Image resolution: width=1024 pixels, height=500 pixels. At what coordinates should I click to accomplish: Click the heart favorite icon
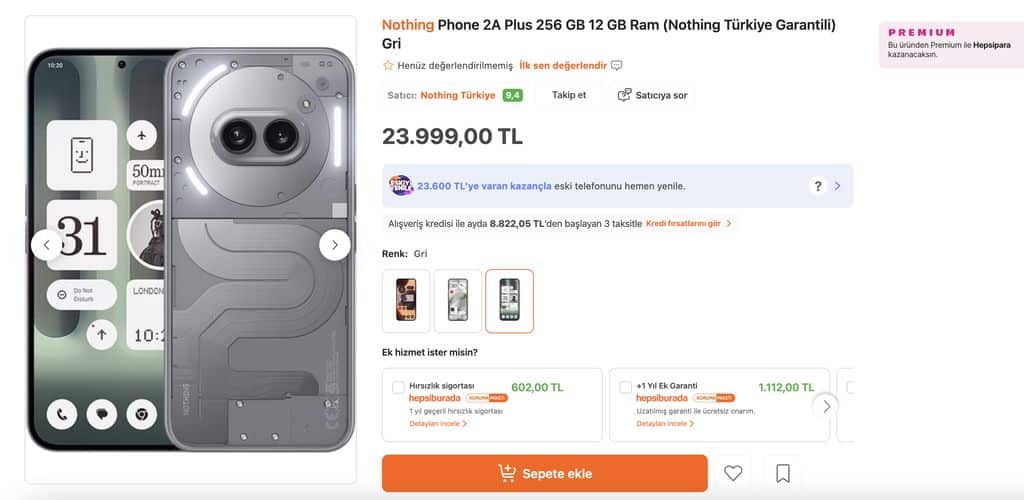(x=733, y=473)
